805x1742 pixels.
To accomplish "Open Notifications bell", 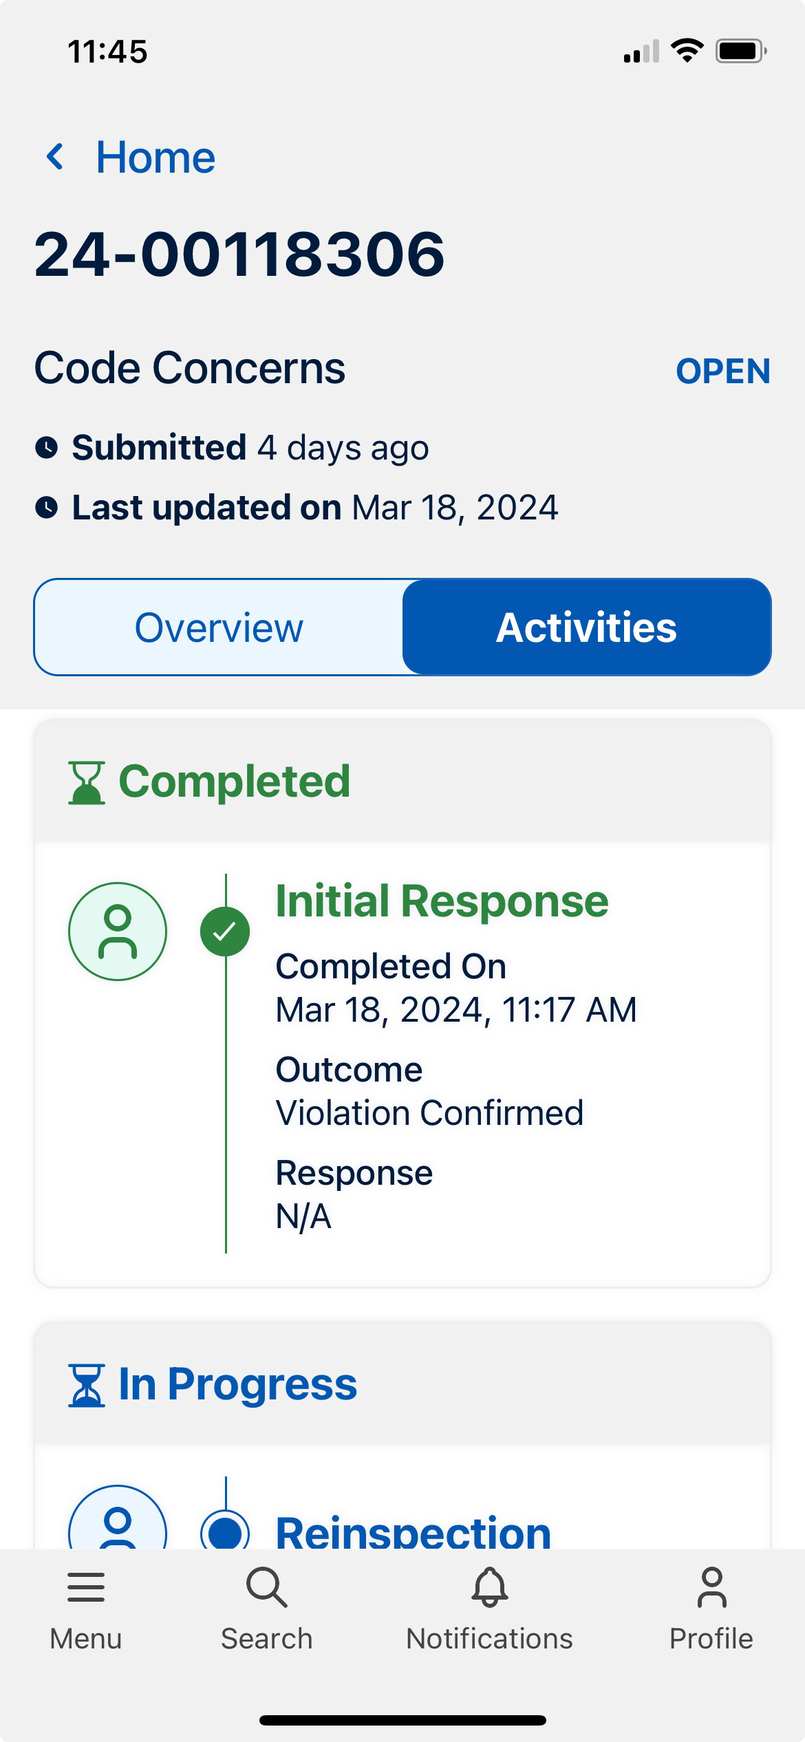I will pos(489,1604).
